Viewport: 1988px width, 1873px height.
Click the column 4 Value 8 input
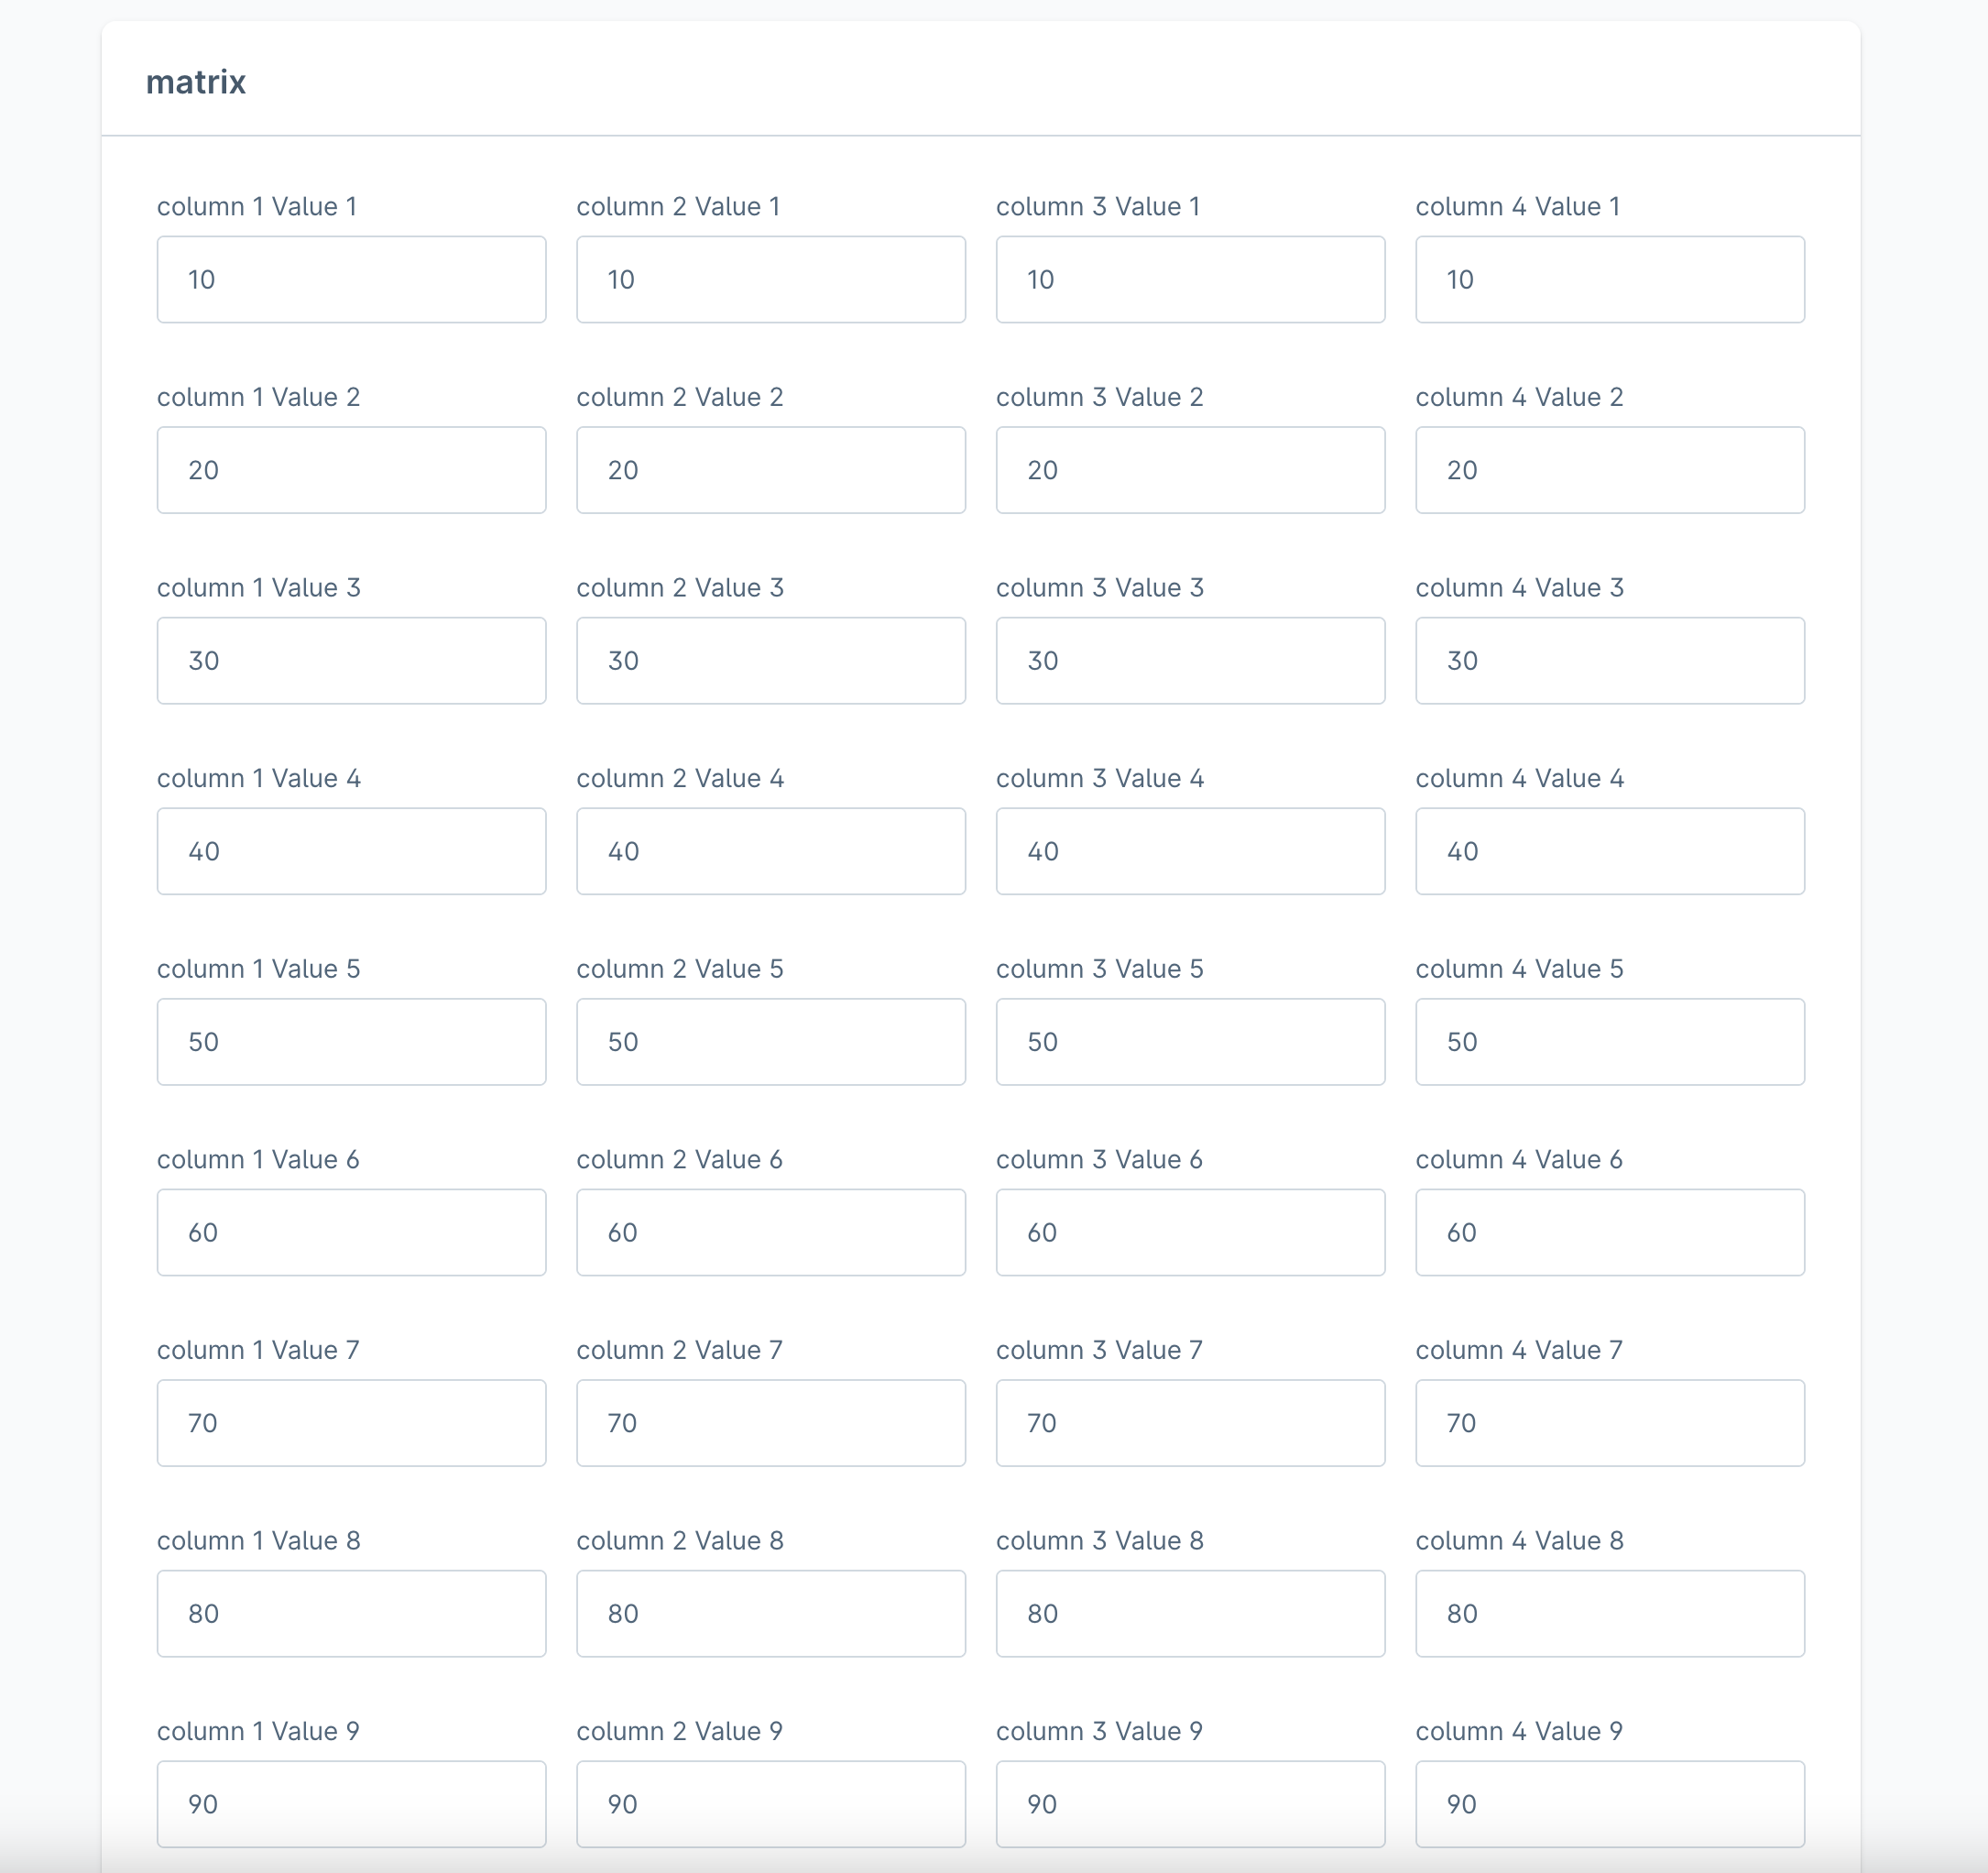coord(1609,1613)
